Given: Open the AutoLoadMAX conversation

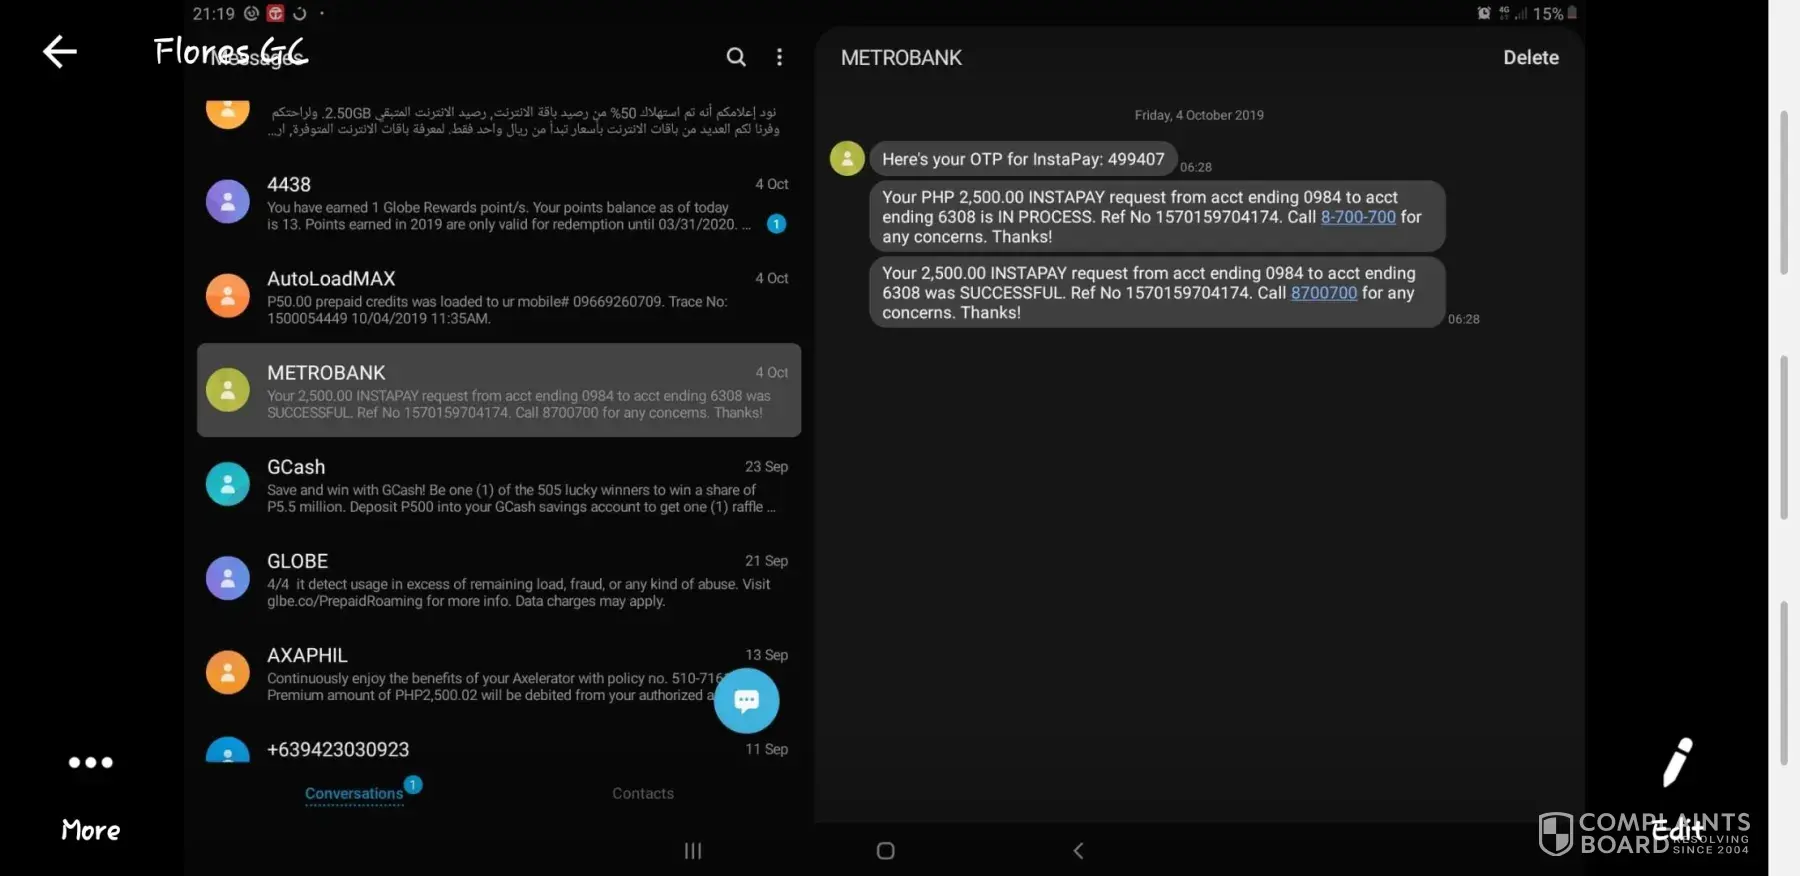Looking at the screenshot, I should (499, 296).
